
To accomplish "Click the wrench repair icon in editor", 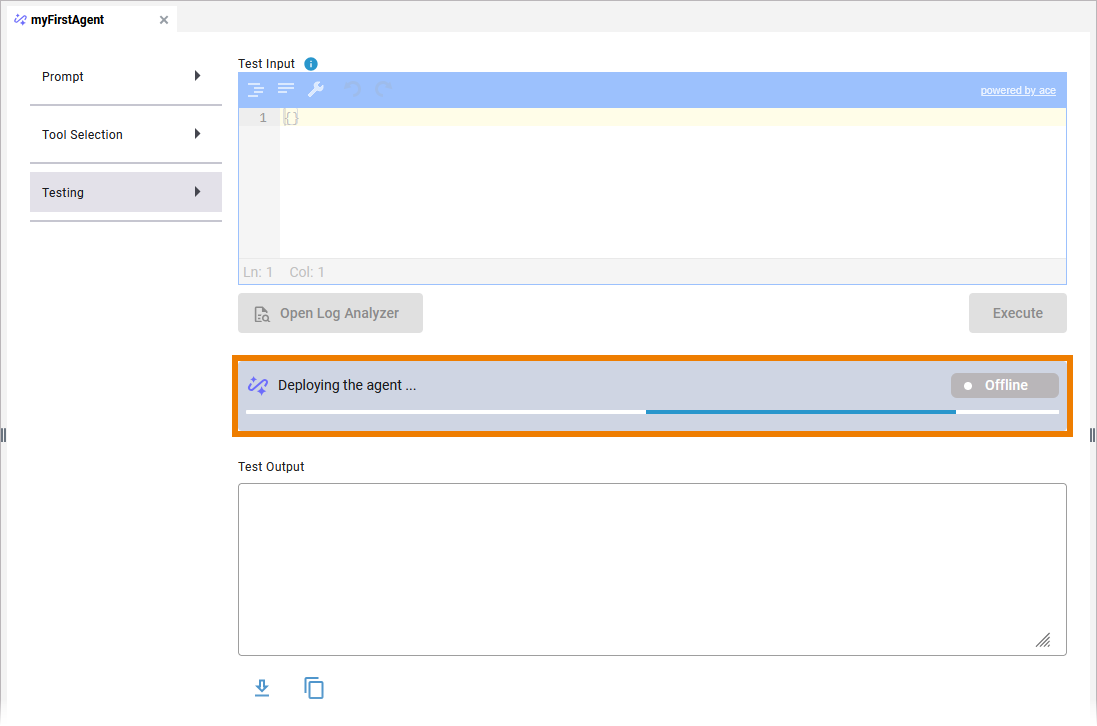I will pyautogui.click(x=315, y=90).
